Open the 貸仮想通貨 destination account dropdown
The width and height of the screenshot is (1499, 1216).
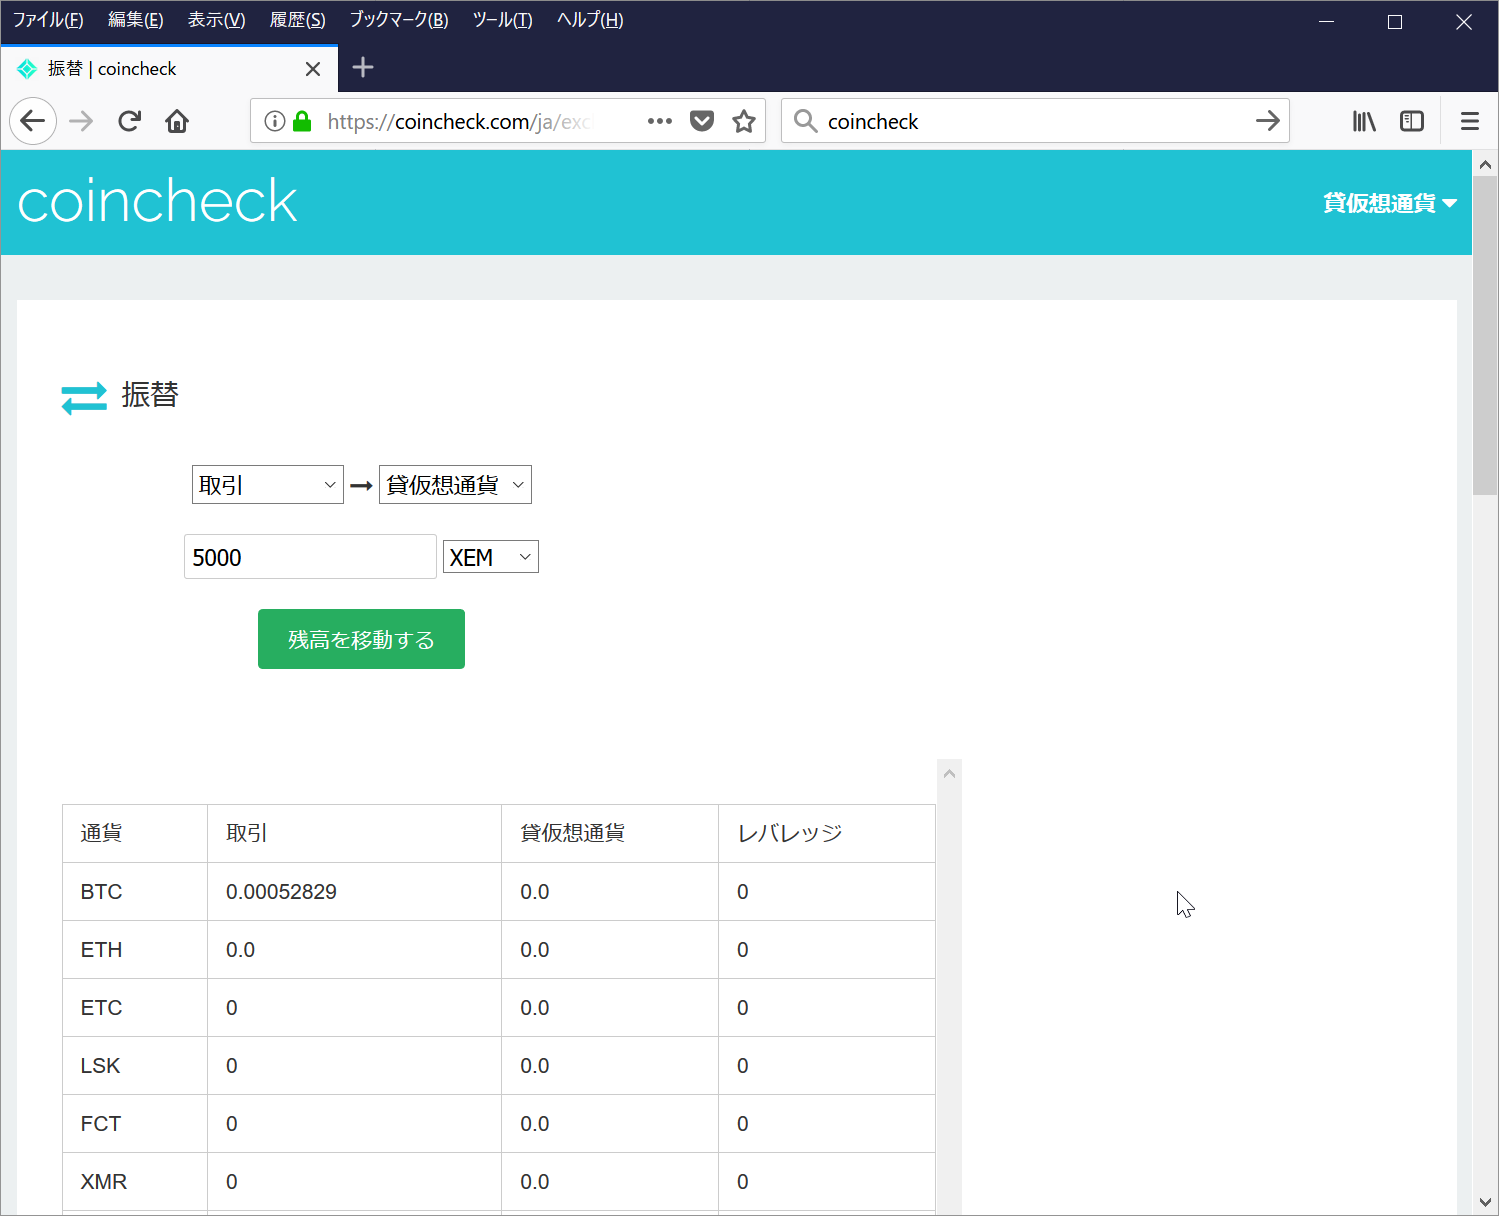point(455,485)
